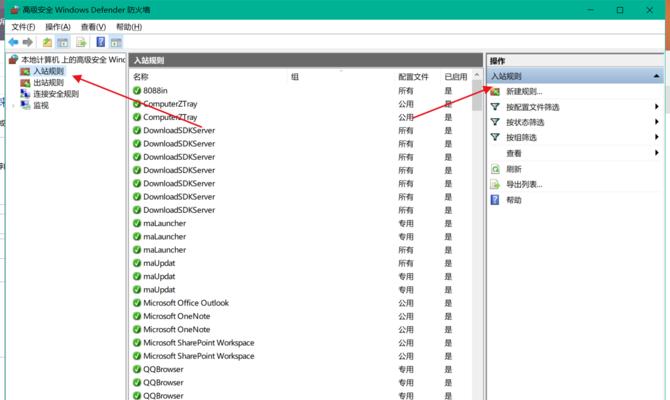
Task: Click 新建规则... action link
Action: pos(524,91)
